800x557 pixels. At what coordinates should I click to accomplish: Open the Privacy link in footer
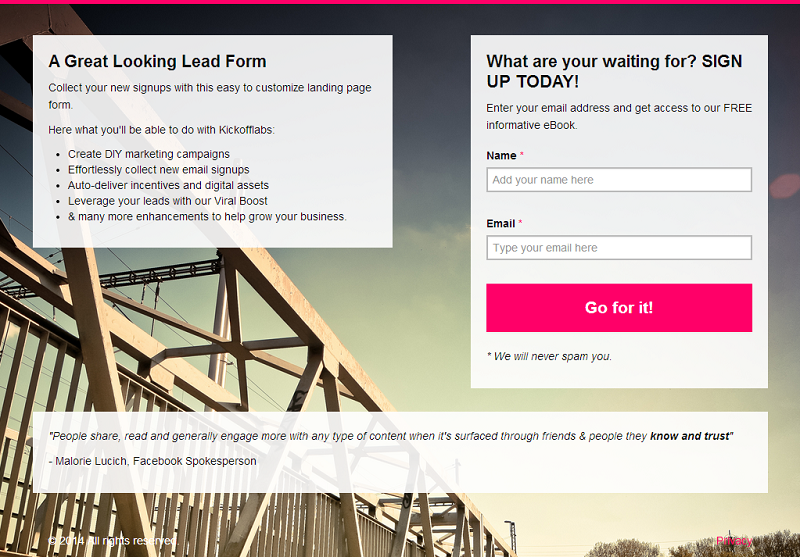pyautogui.click(x=734, y=541)
